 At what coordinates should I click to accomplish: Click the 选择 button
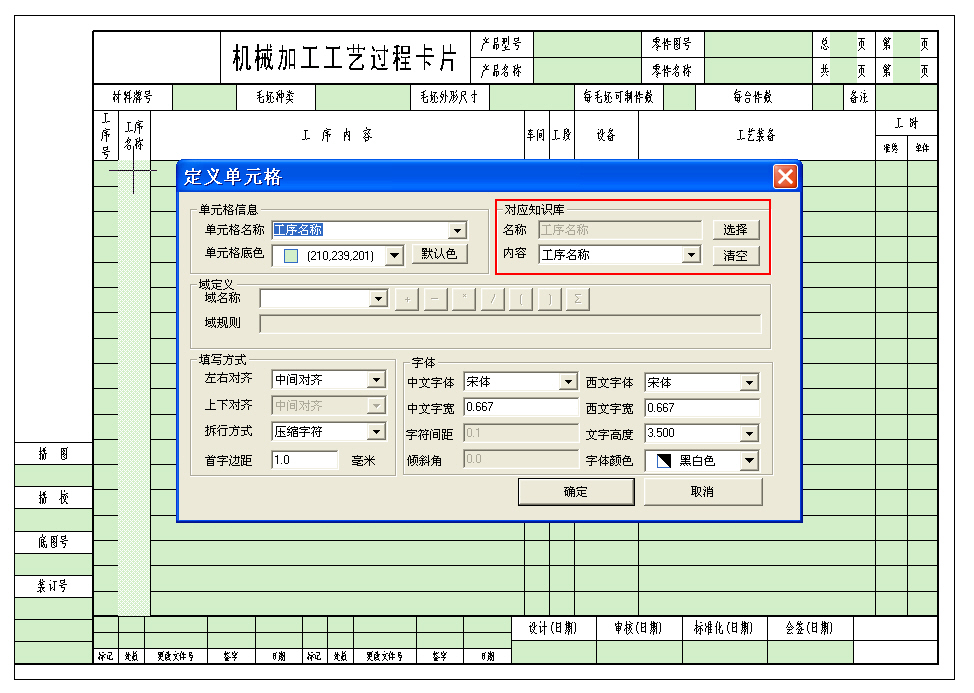pyautogui.click(x=735, y=230)
